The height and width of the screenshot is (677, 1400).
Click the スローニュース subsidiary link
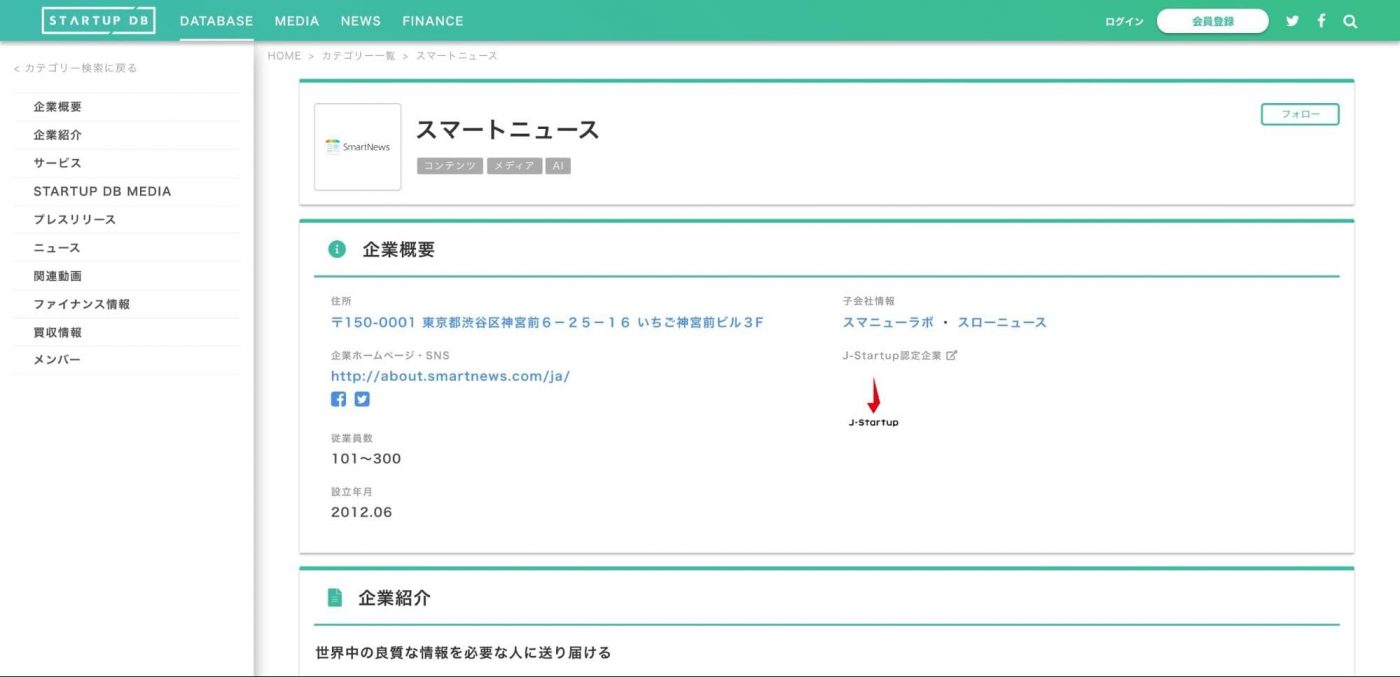click(1004, 322)
